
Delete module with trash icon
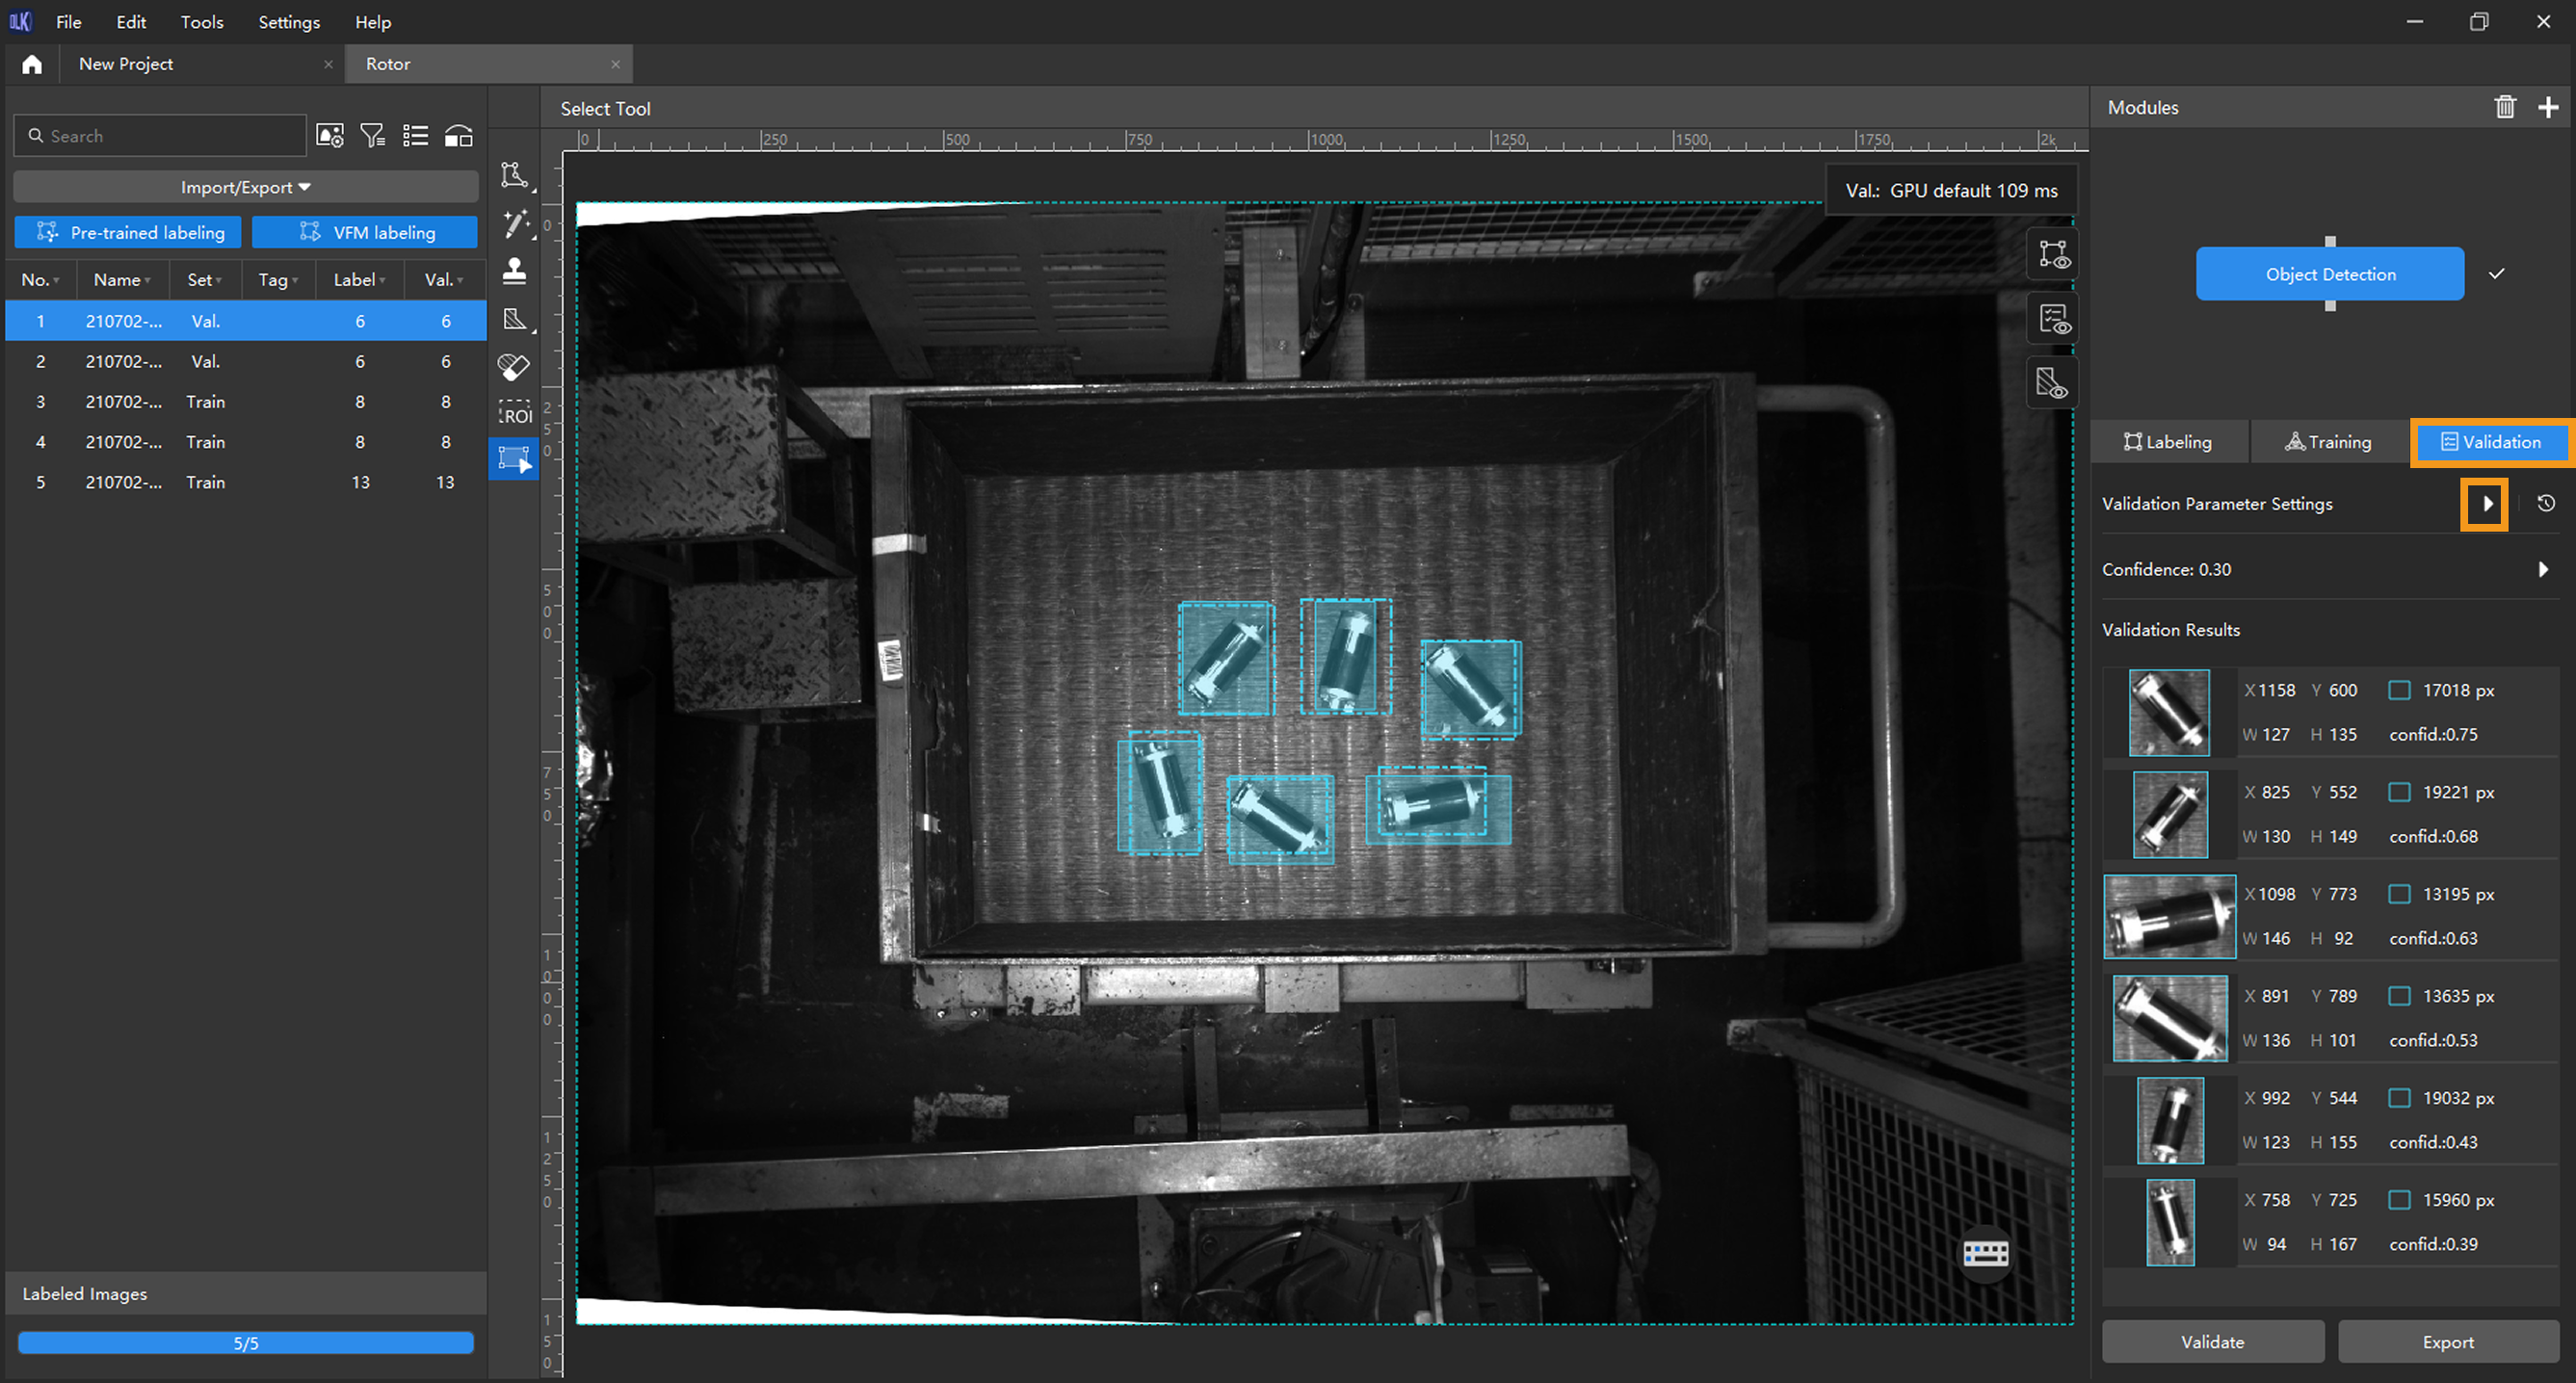tap(2504, 107)
